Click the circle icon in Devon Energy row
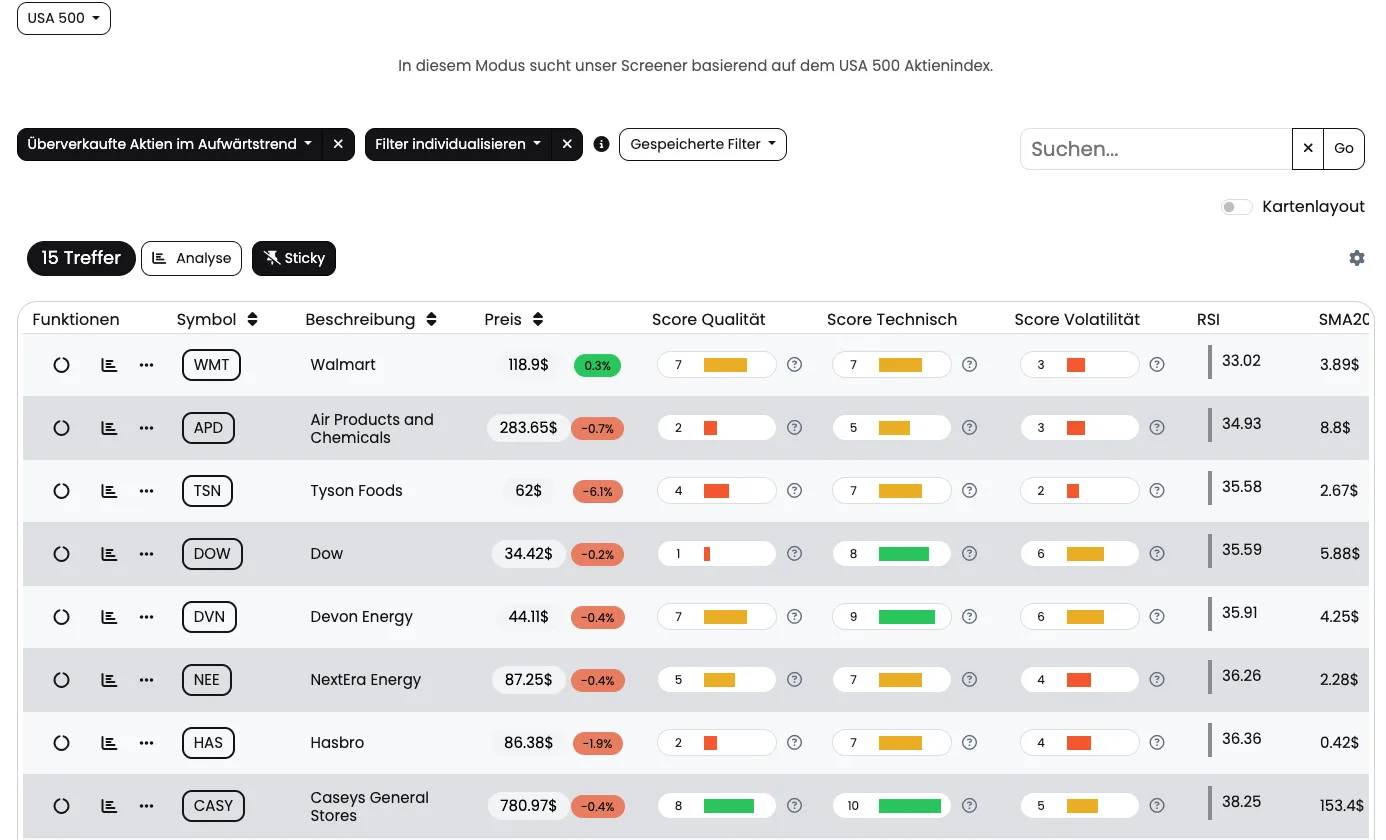 61,617
